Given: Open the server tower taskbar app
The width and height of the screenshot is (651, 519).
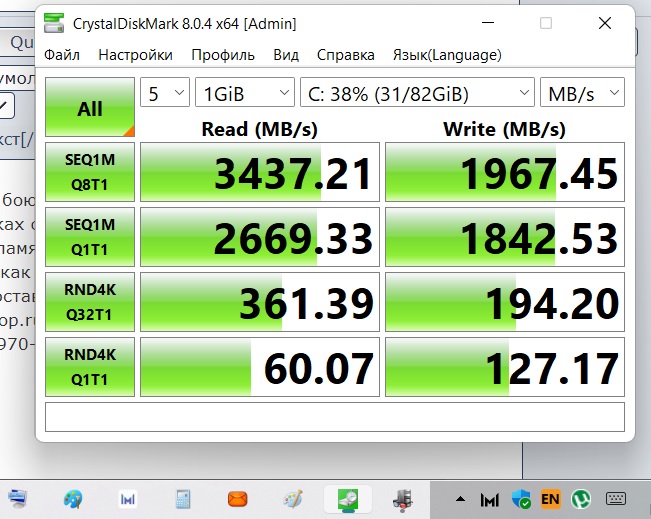Looking at the screenshot, I should [x=403, y=499].
